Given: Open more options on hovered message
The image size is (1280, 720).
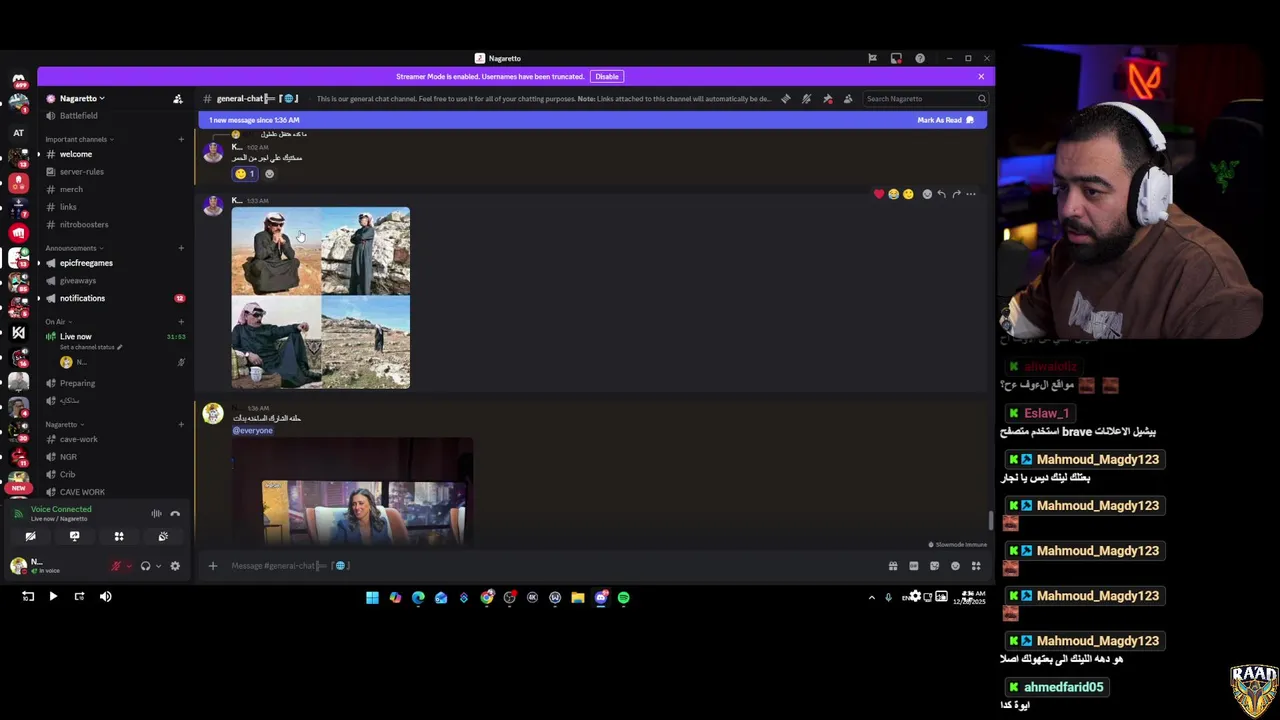Looking at the screenshot, I should (970, 194).
